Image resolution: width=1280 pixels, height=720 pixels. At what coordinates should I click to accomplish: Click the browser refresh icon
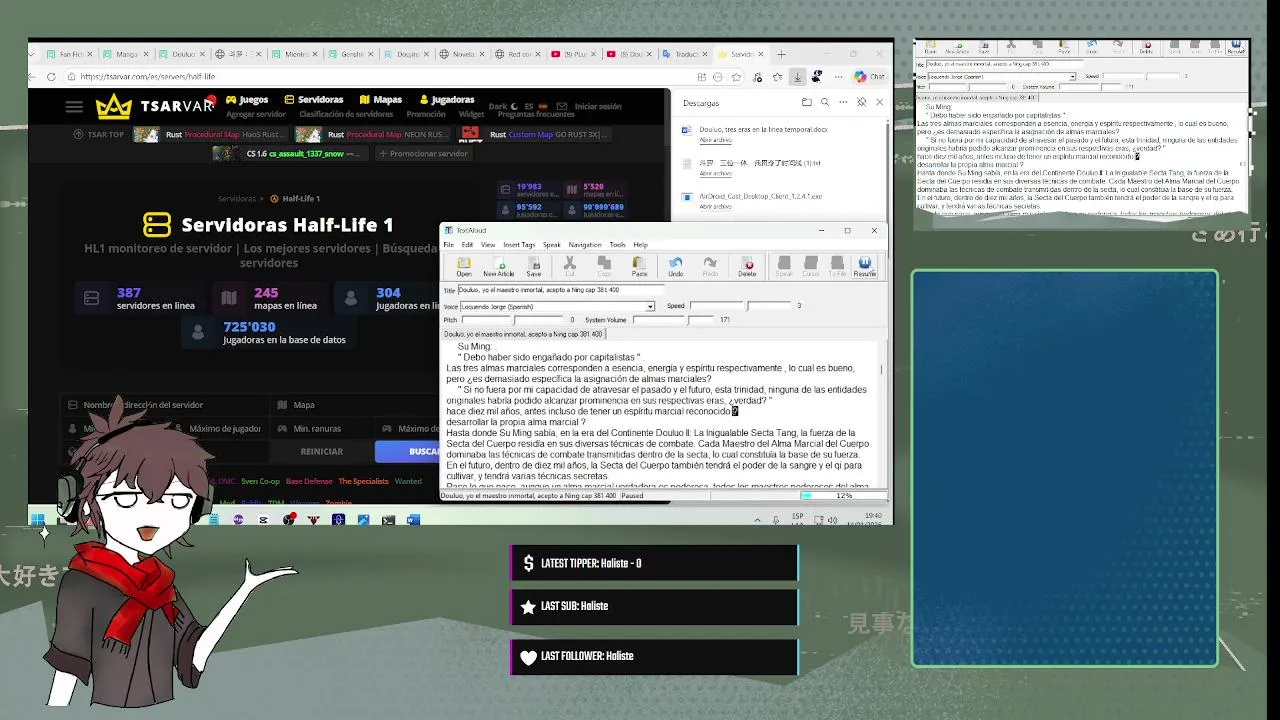point(51,76)
